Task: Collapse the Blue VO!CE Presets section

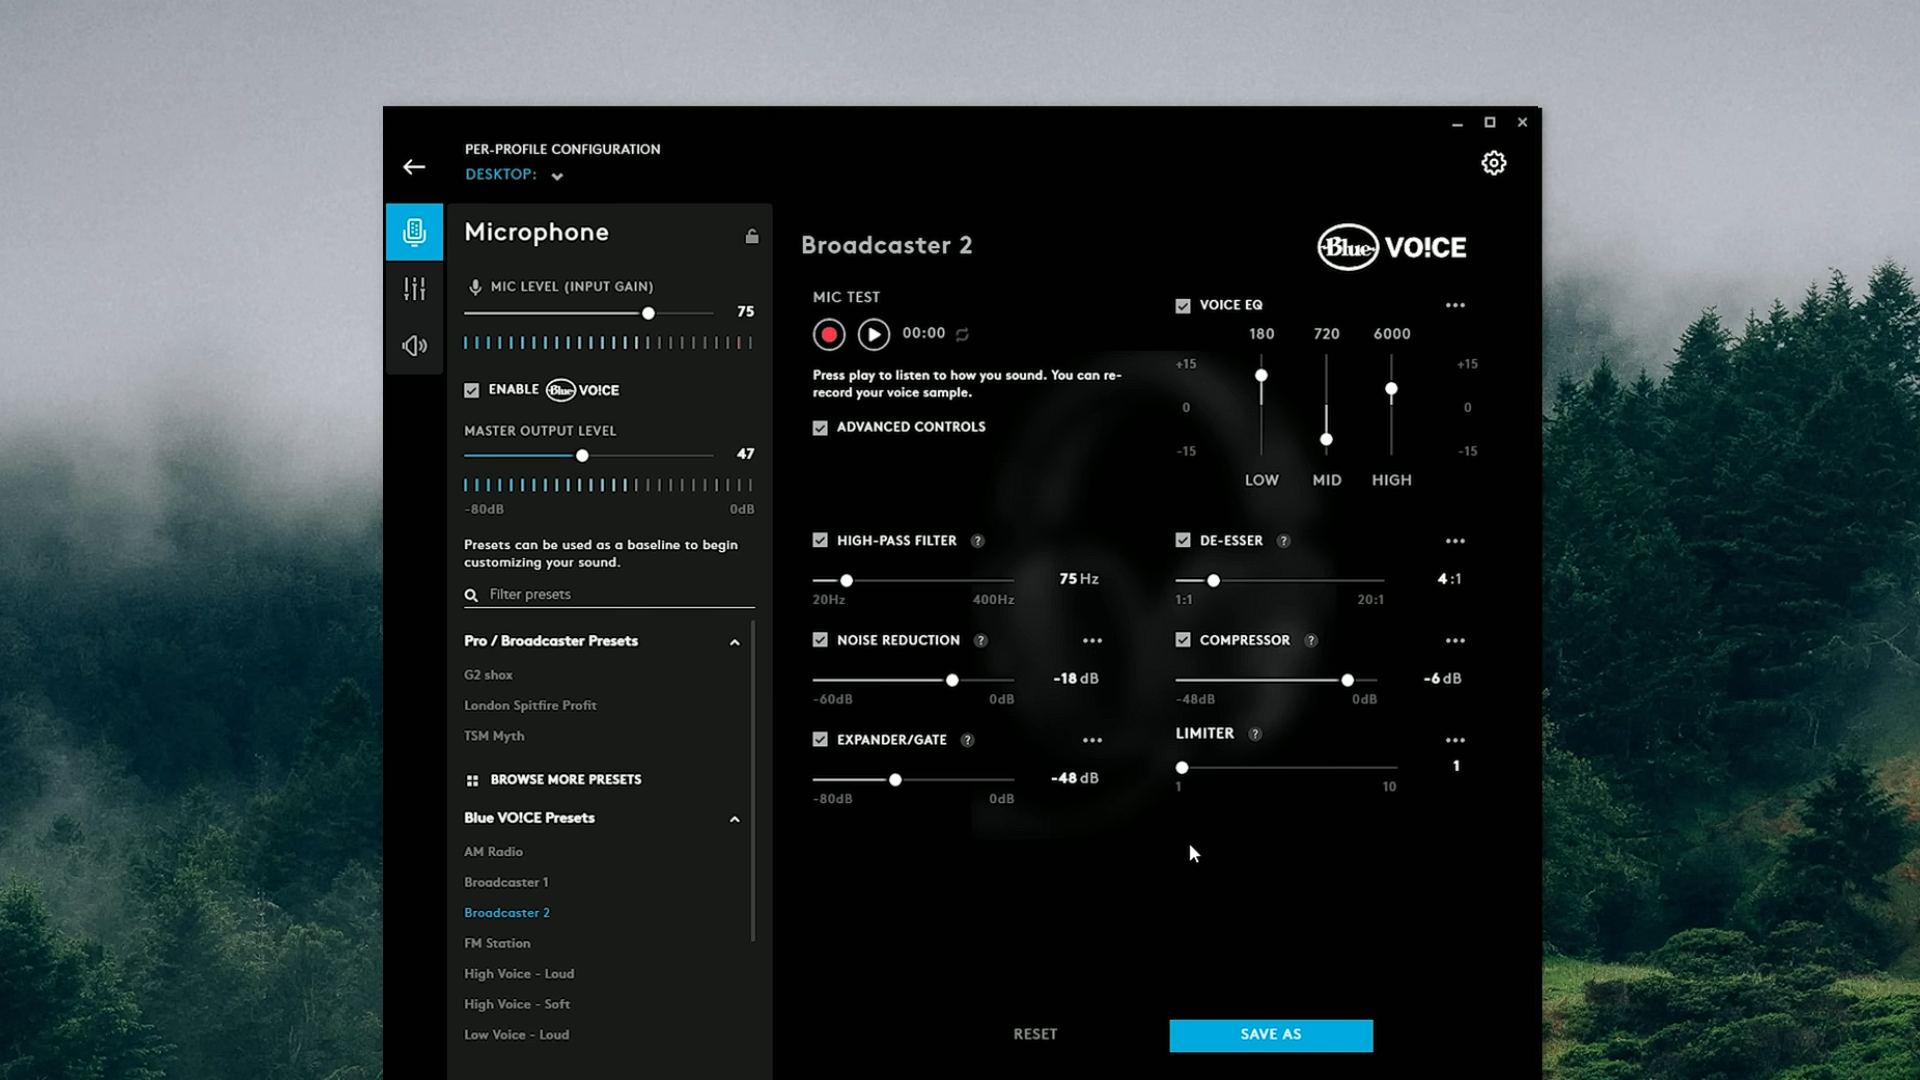Action: [x=734, y=819]
